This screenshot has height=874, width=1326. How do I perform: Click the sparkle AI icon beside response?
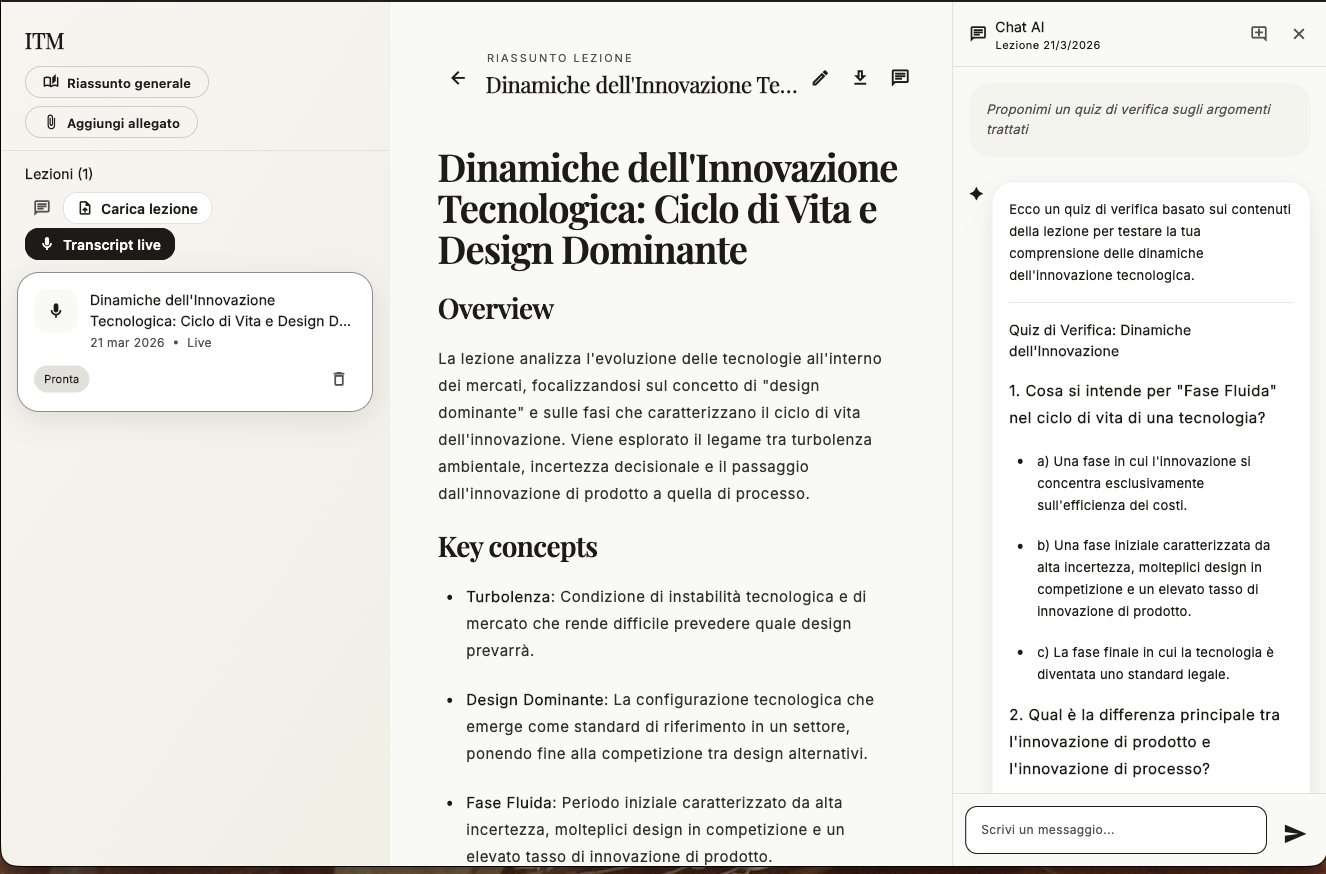coord(976,194)
